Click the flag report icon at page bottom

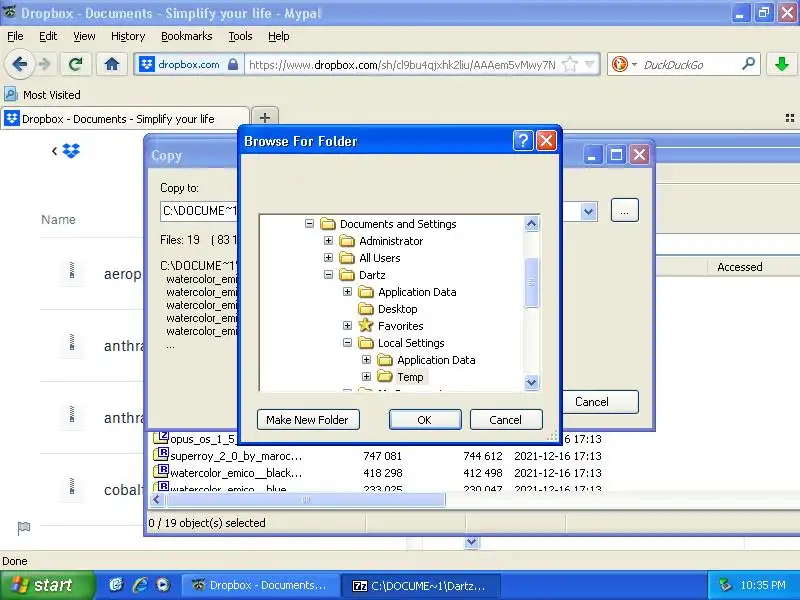(24, 528)
